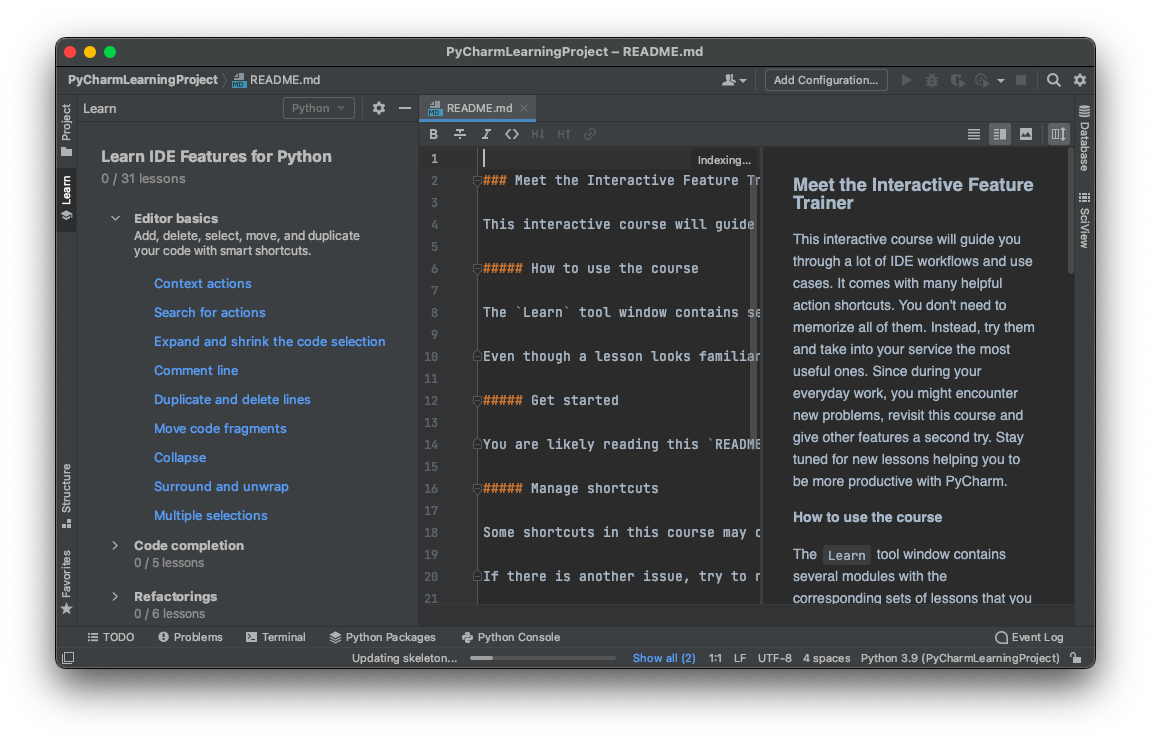Click the Run with Coverage icon

957,80
